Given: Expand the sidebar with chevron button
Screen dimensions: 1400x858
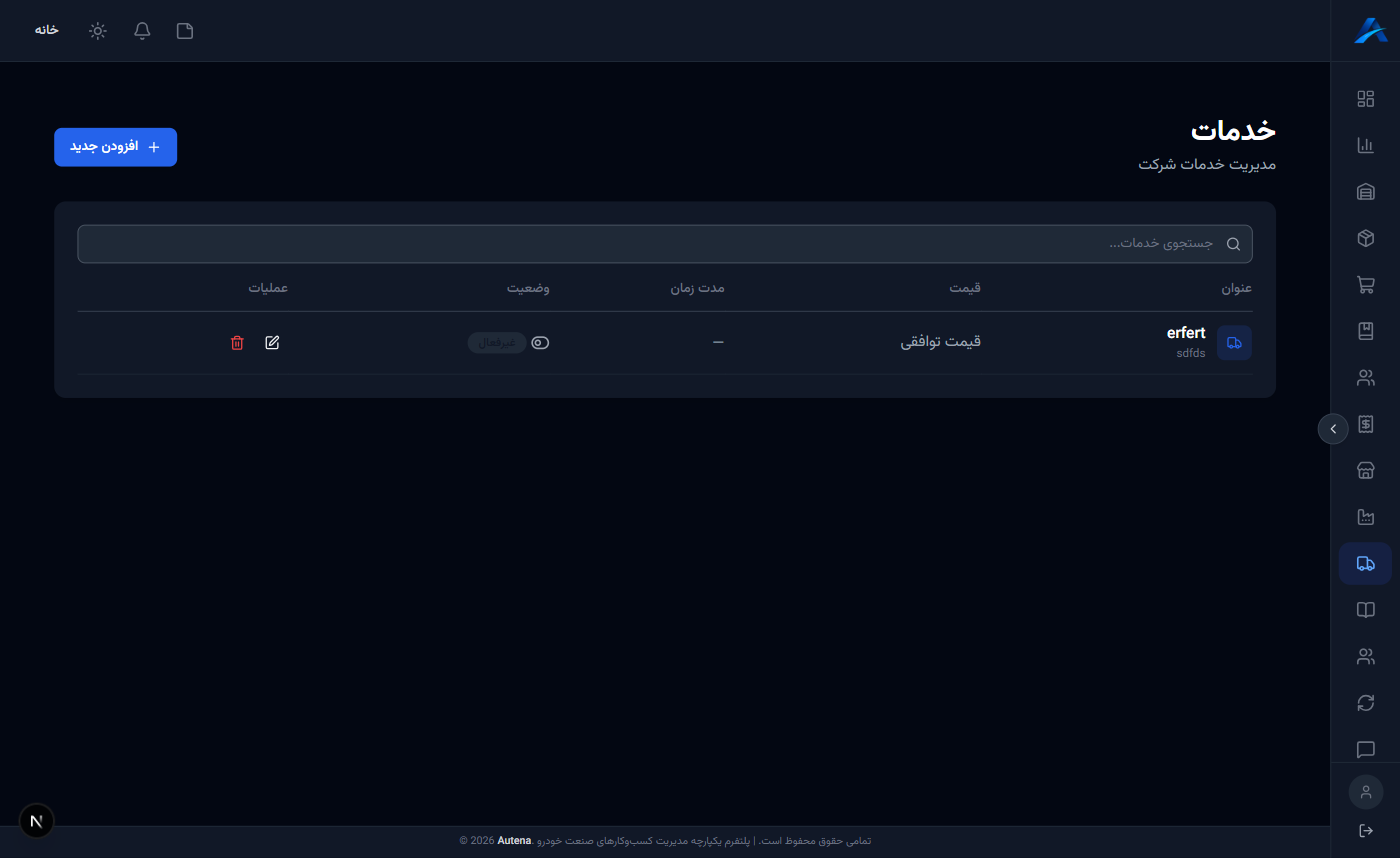Looking at the screenshot, I should click(1333, 428).
